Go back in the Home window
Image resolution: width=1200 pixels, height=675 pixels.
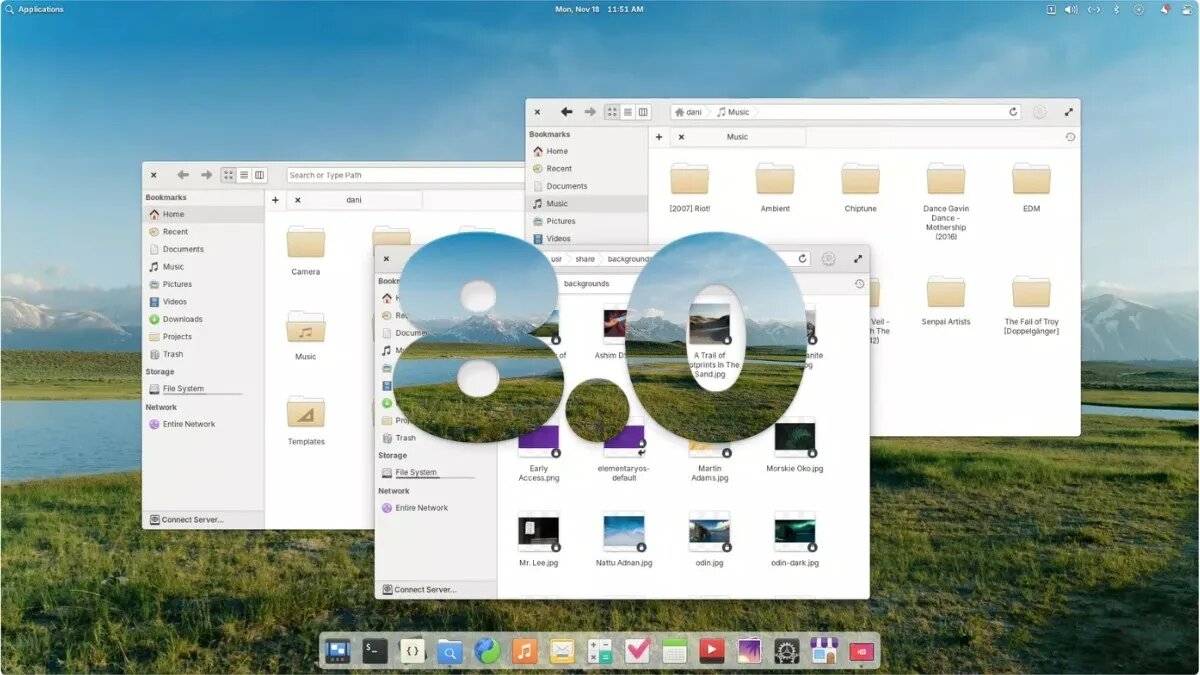(x=183, y=175)
